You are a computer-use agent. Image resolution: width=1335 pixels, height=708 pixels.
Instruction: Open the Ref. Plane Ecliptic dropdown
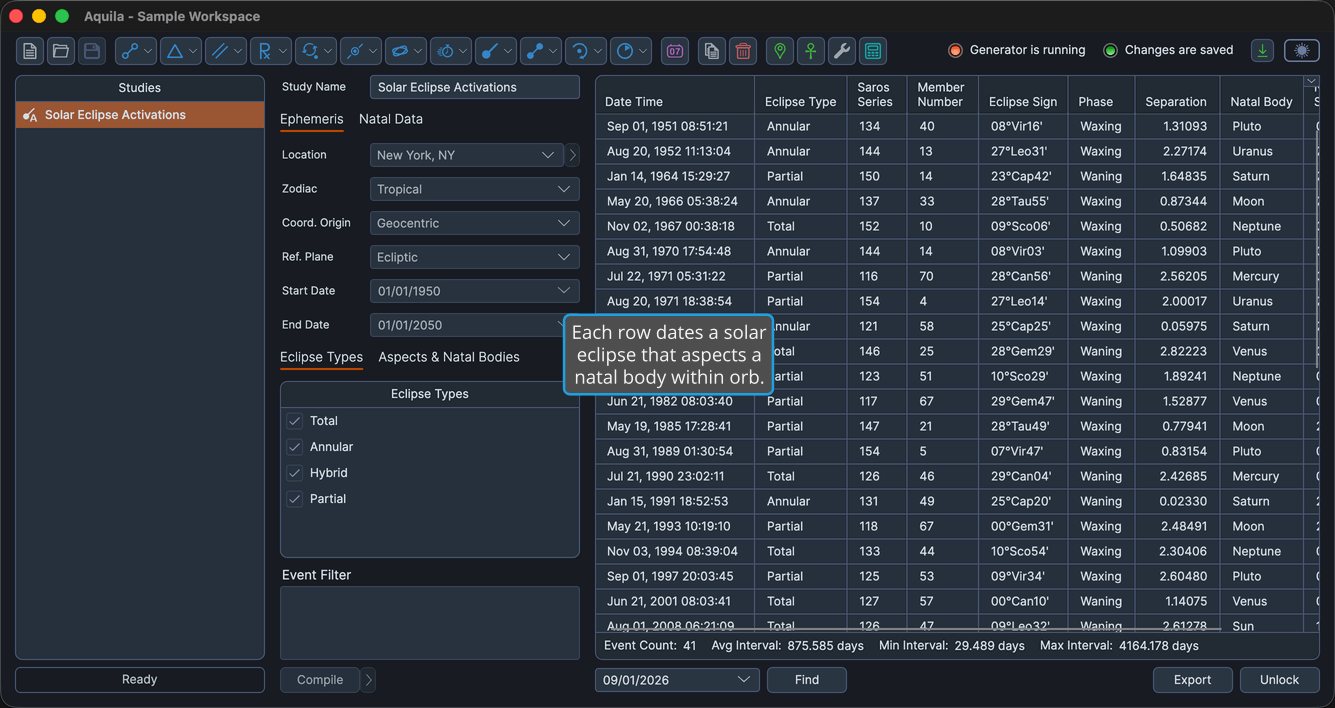(475, 257)
